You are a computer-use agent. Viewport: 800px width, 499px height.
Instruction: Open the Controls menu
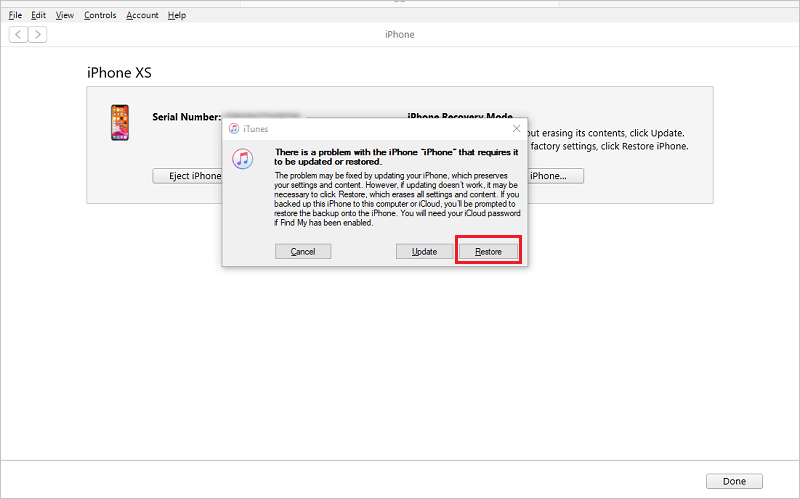(x=100, y=15)
